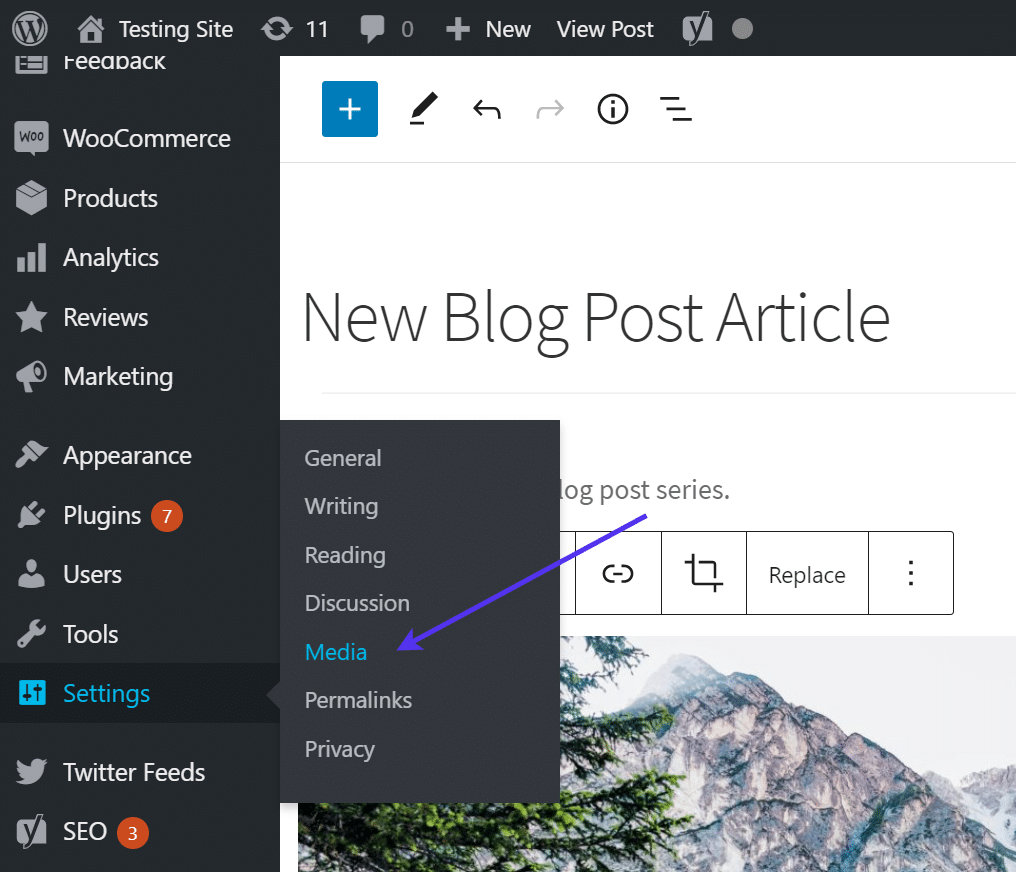Click the WordPress logo in admin bar
The image size is (1016, 872).
pyautogui.click(x=30, y=29)
